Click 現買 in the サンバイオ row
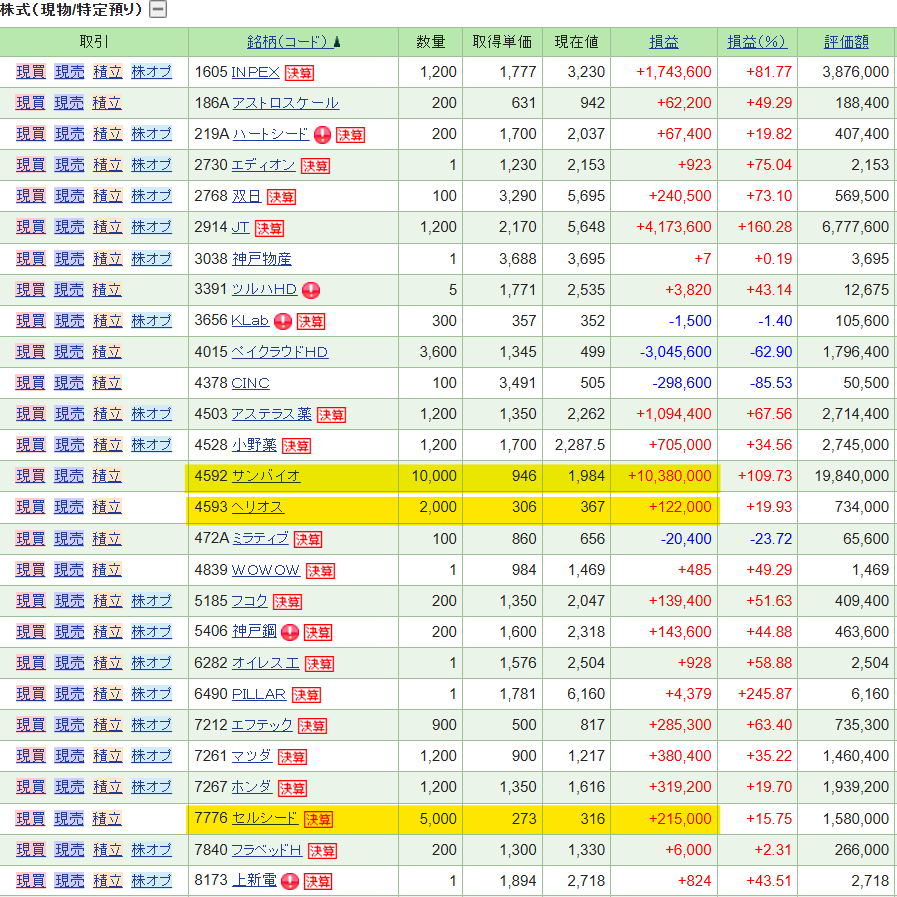 point(30,476)
